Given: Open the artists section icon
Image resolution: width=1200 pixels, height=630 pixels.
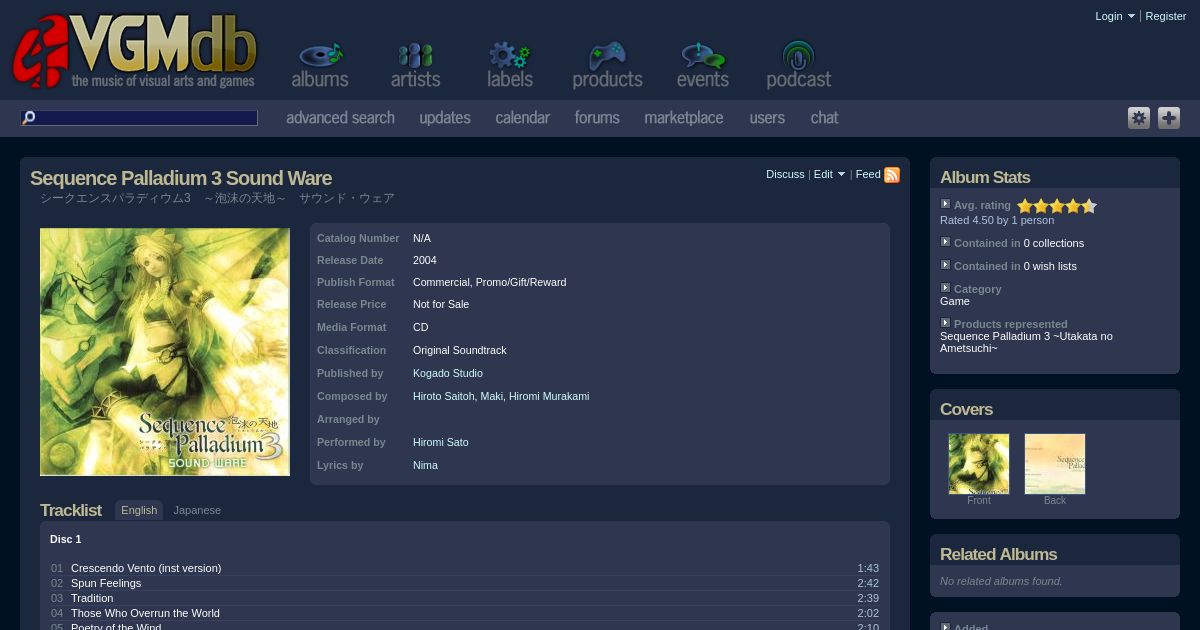Looking at the screenshot, I should pyautogui.click(x=415, y=66).
